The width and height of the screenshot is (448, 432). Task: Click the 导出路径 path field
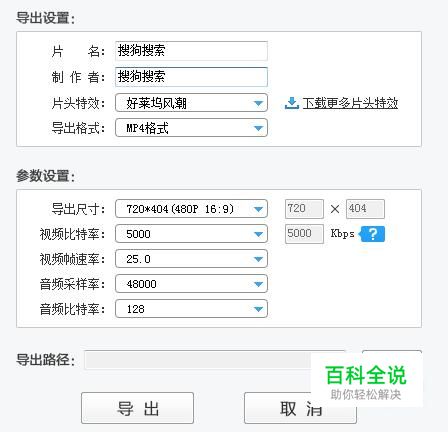215,360
